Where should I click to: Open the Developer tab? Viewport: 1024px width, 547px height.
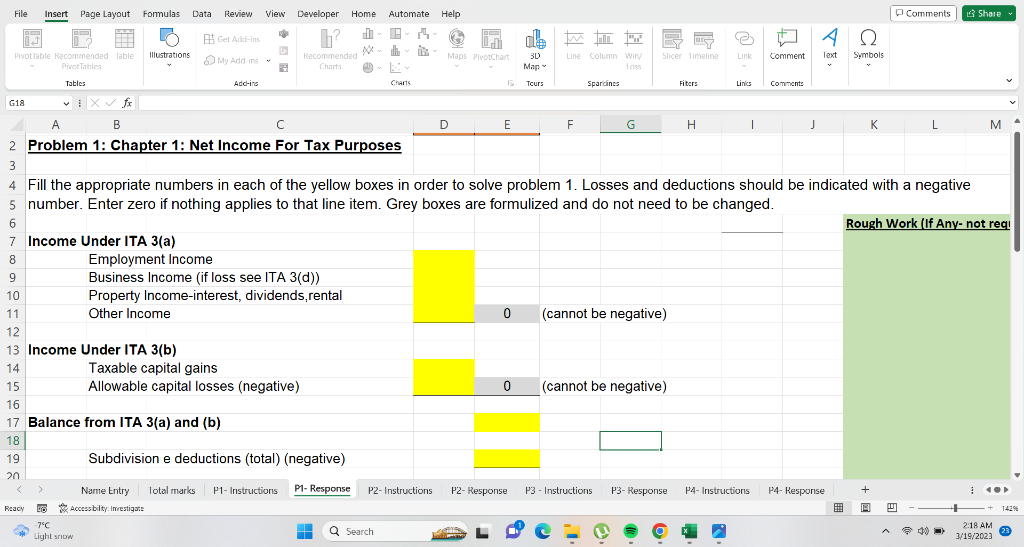tap(318, 14)
